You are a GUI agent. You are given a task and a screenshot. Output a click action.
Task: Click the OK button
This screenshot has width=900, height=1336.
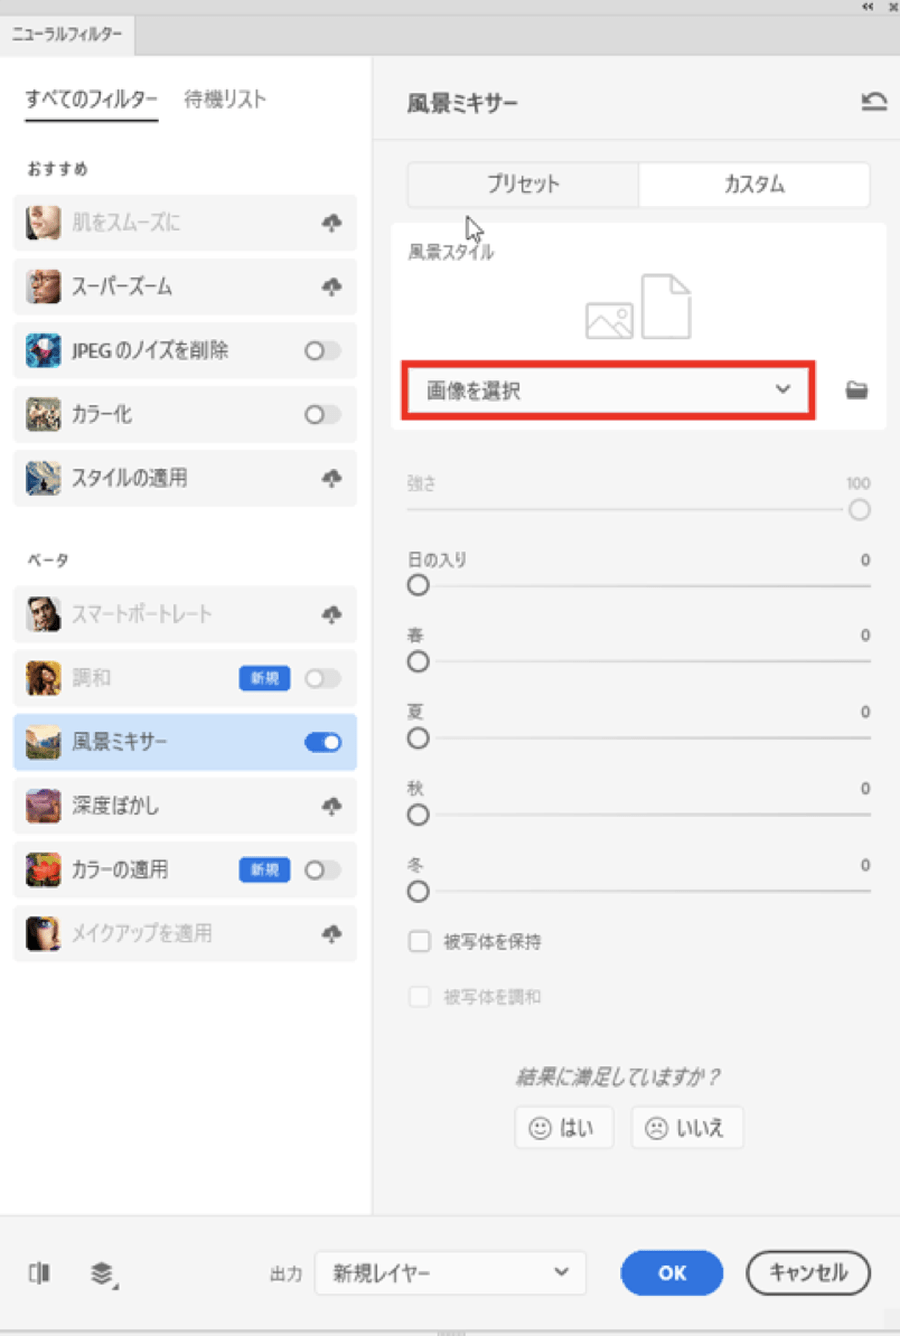click(x=671, y=1273)
